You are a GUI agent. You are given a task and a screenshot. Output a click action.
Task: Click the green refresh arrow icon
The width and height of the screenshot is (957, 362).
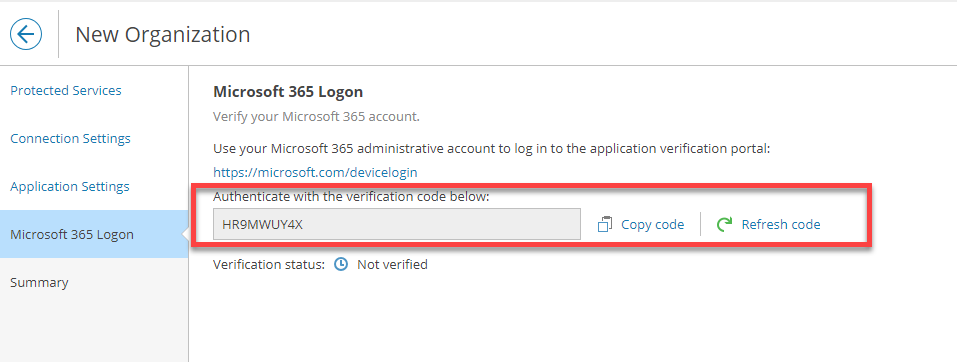(x=724, y=225)
